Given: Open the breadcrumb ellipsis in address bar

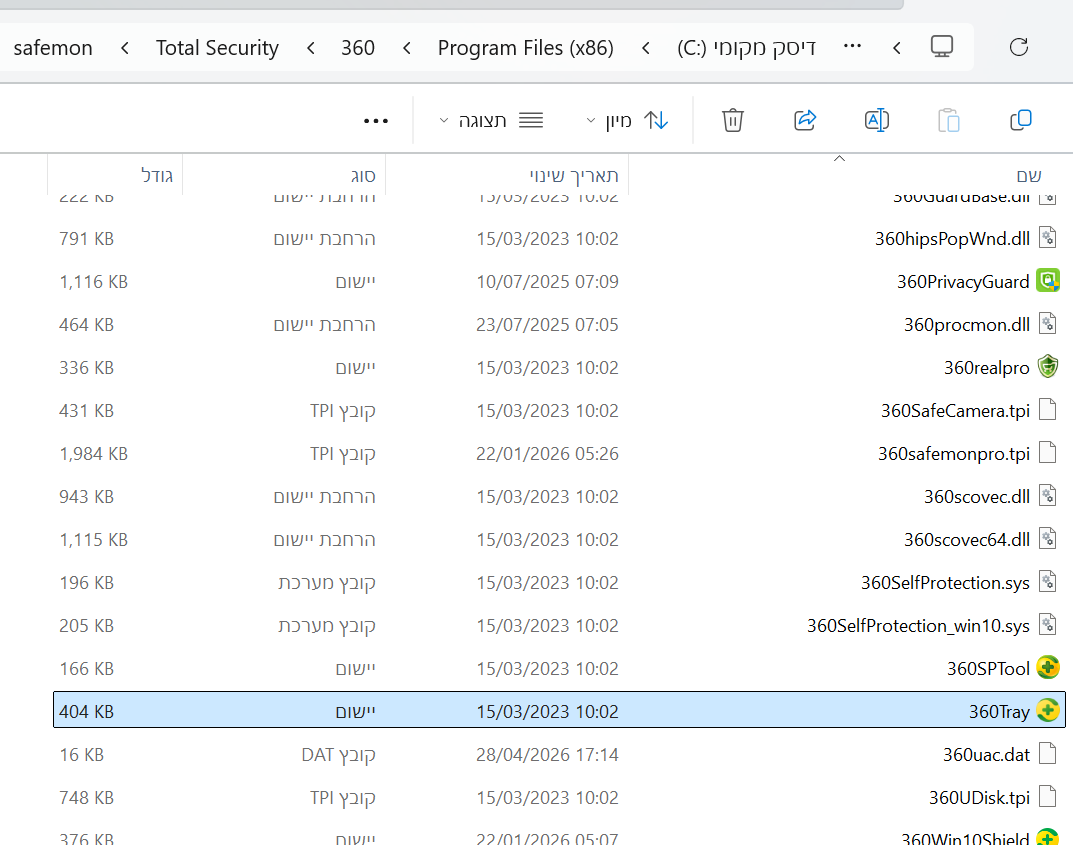Looking at the screenshot, I should pyautogui.click(x=852, y=46).
